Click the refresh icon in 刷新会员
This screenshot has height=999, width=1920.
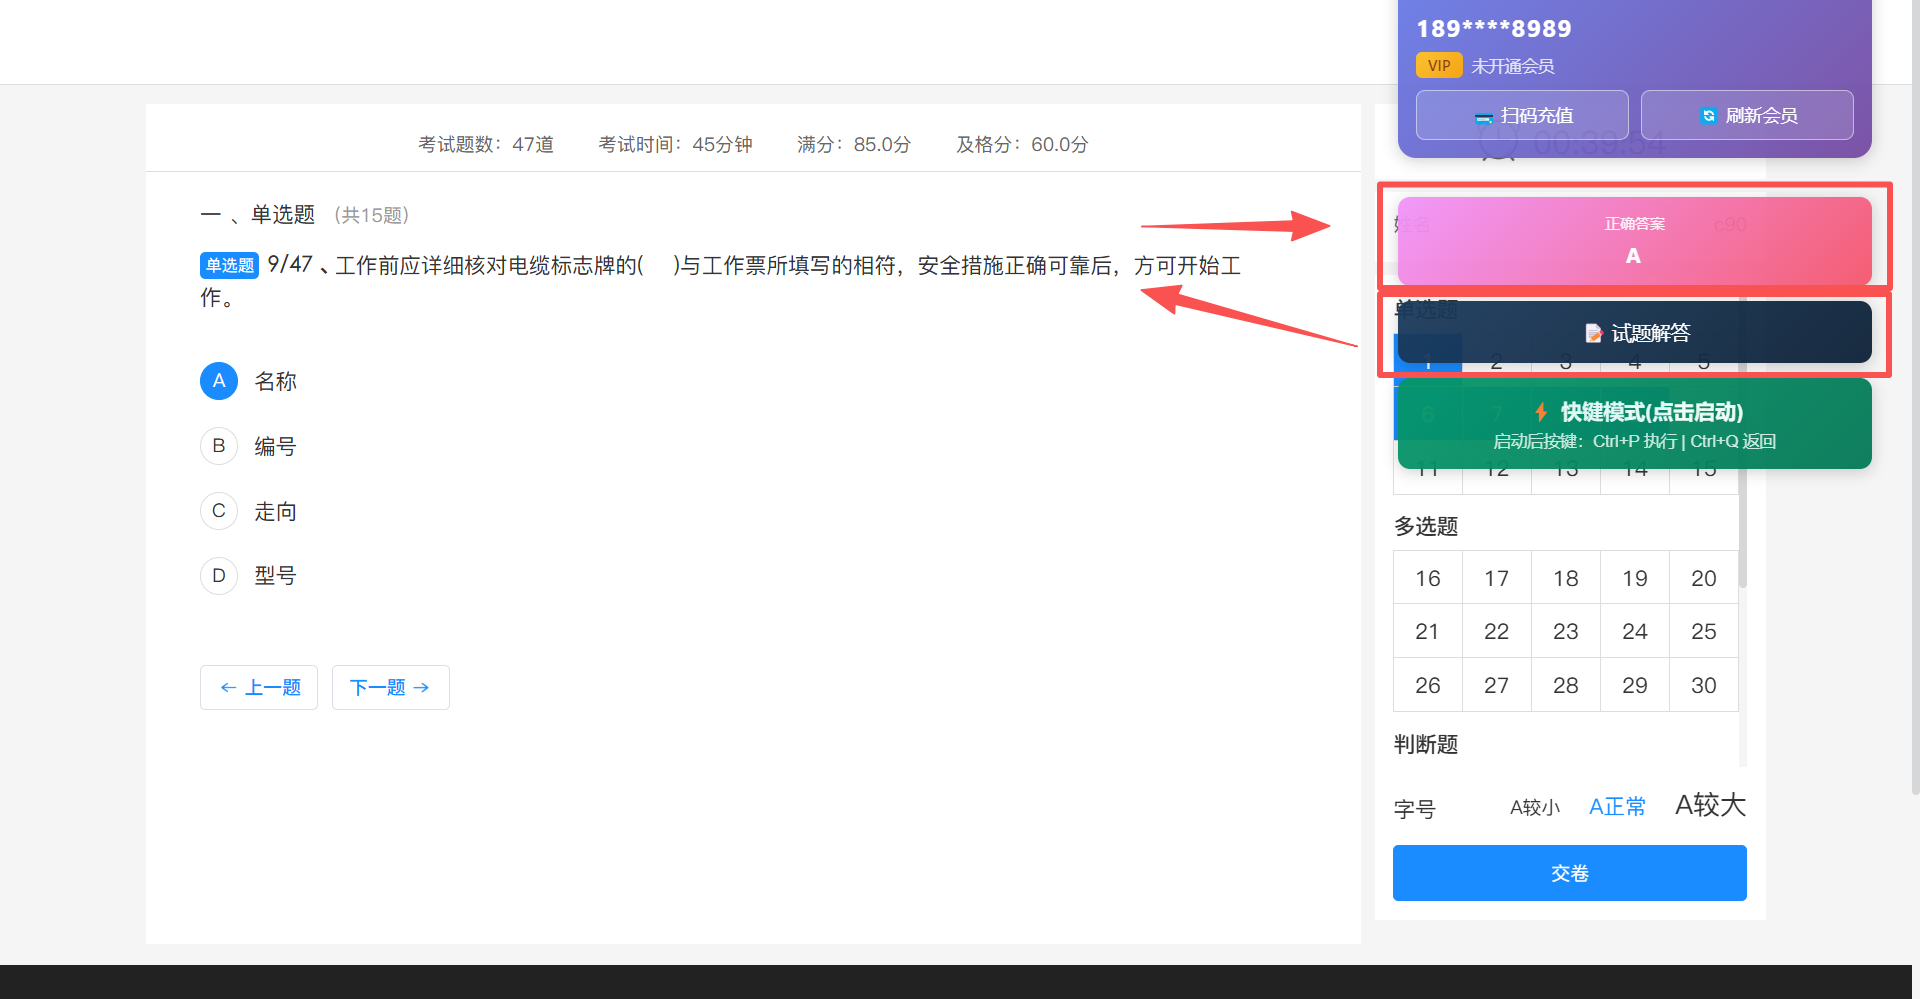[x=1709, y=116]
